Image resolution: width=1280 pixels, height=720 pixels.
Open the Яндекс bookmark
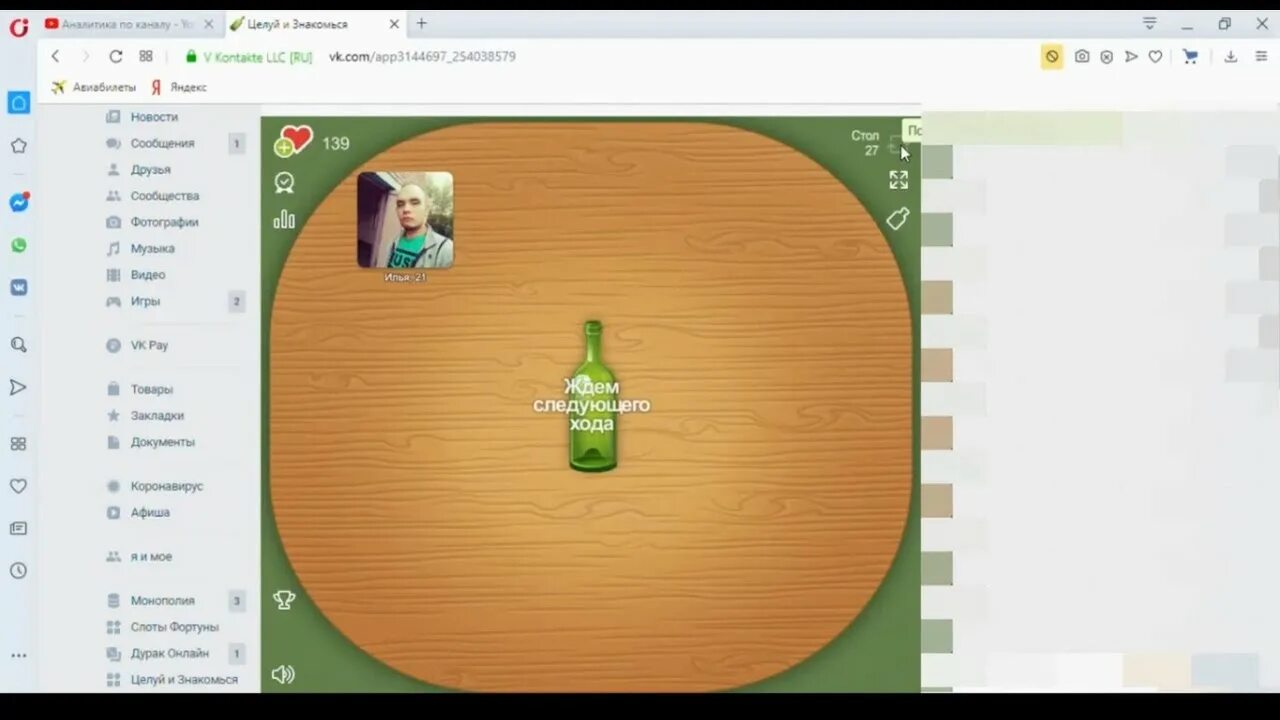coord(179,87)
